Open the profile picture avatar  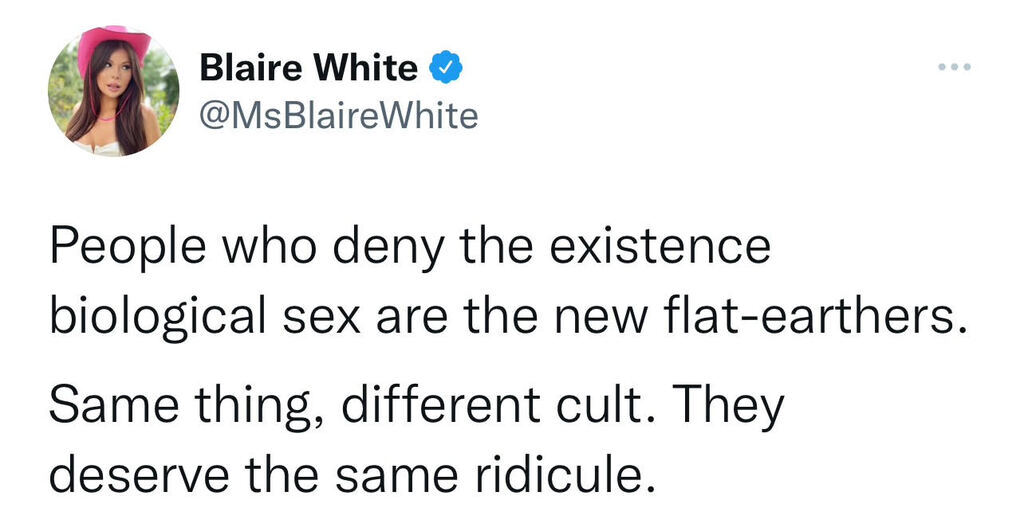(x=113, y=91)
